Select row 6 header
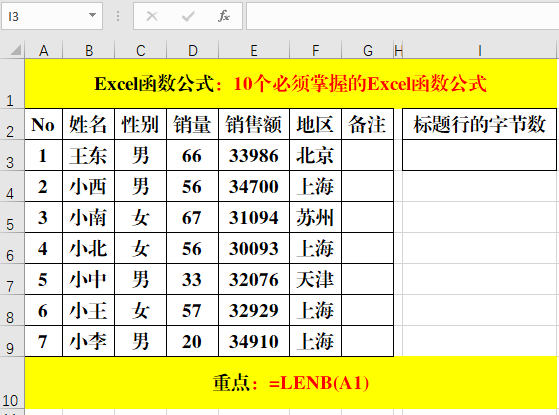 12,249
